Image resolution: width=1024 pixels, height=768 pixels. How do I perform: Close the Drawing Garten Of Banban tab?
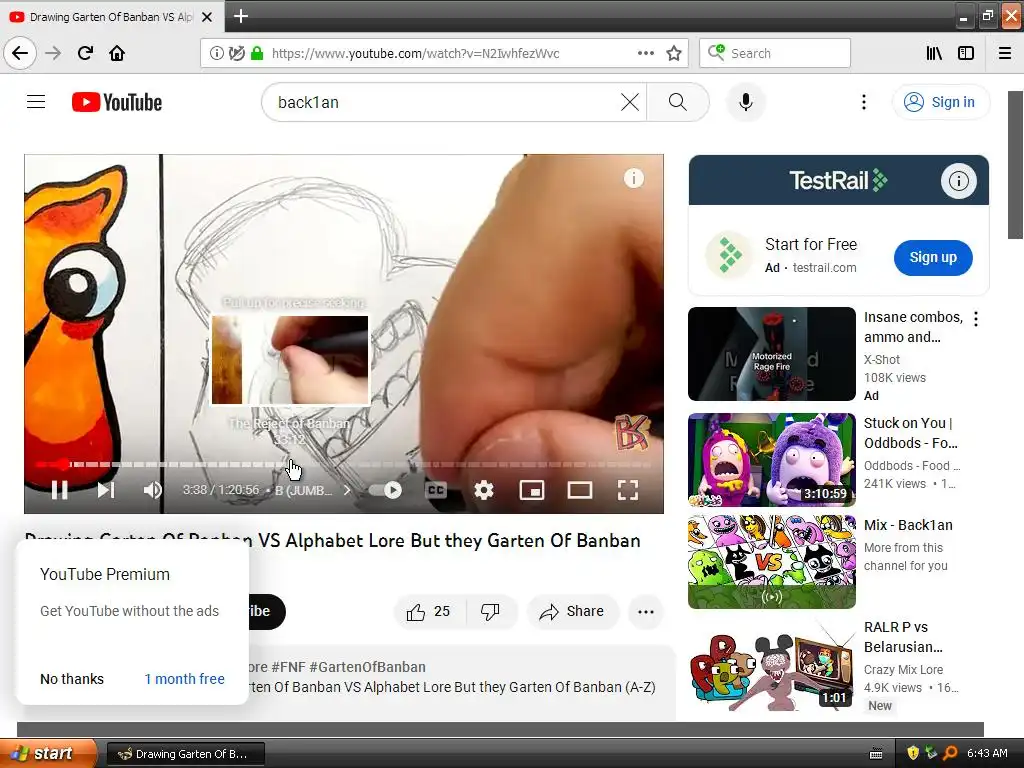(207, 17)
